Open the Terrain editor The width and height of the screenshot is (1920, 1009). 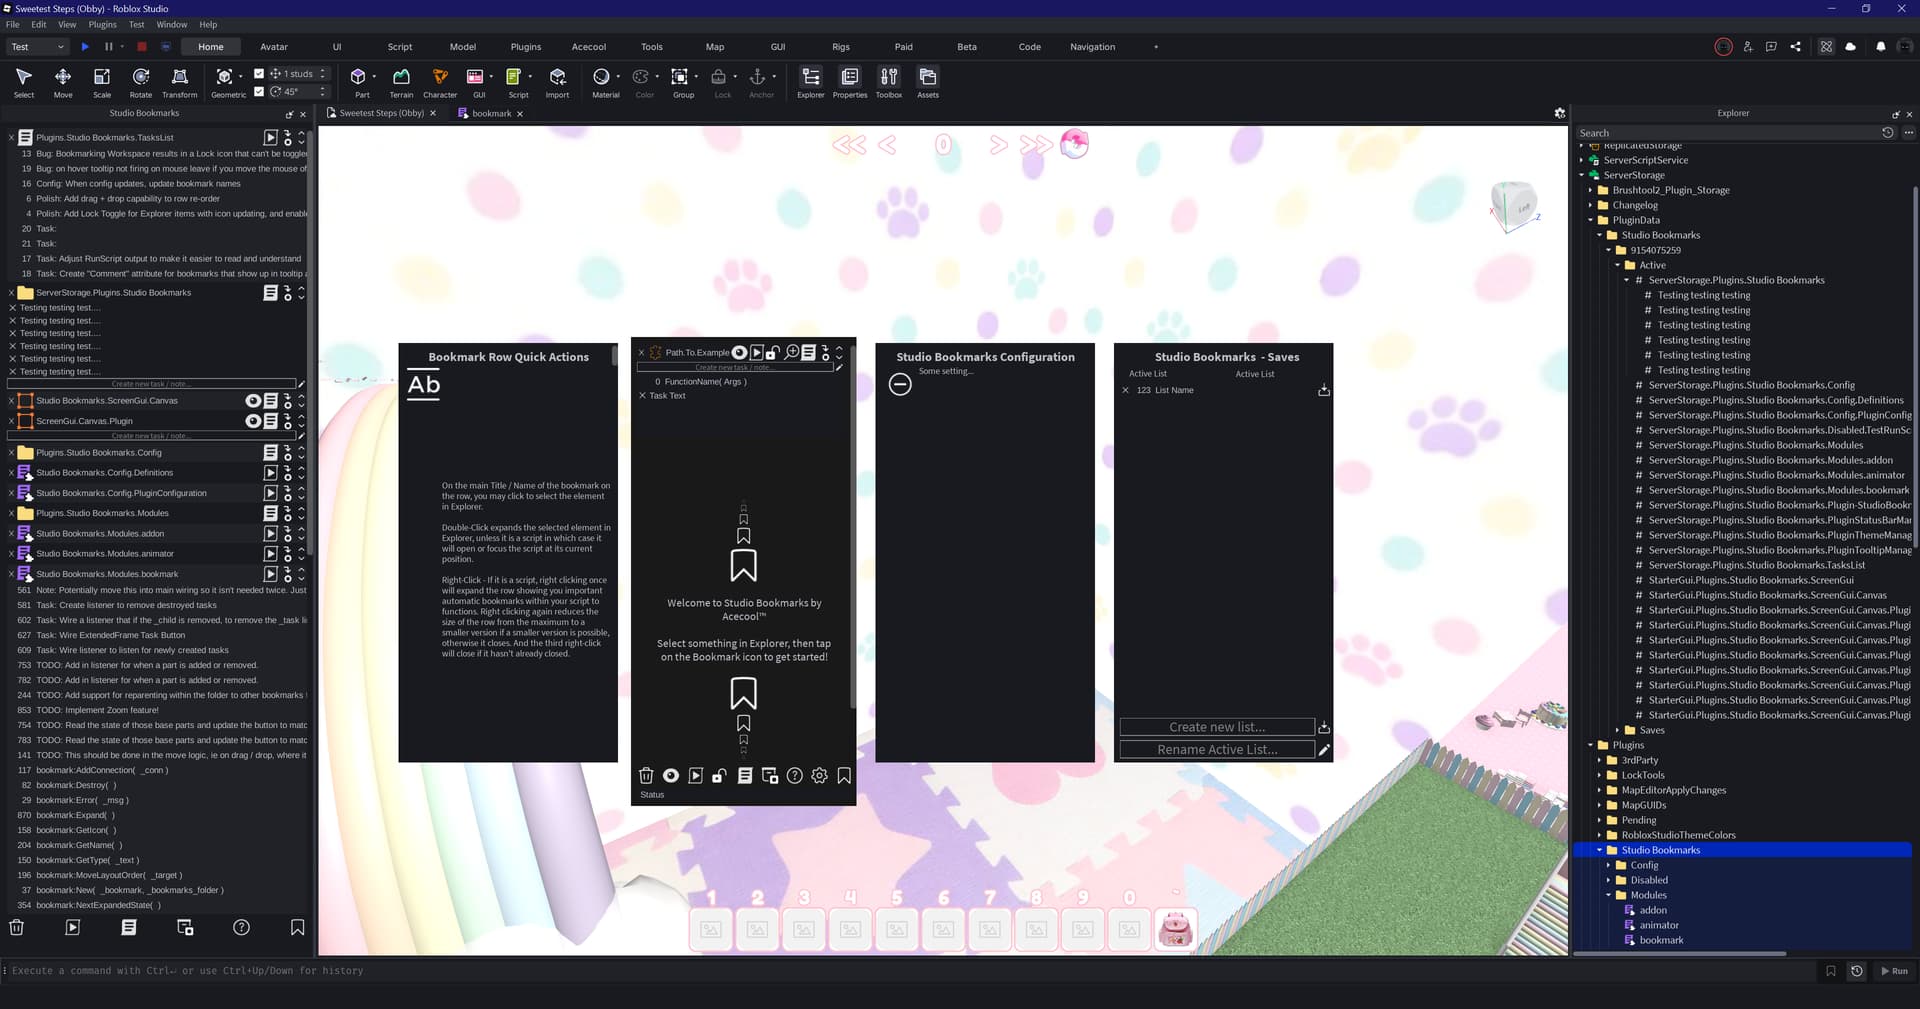pyautogui.click(x=401, y=82)
